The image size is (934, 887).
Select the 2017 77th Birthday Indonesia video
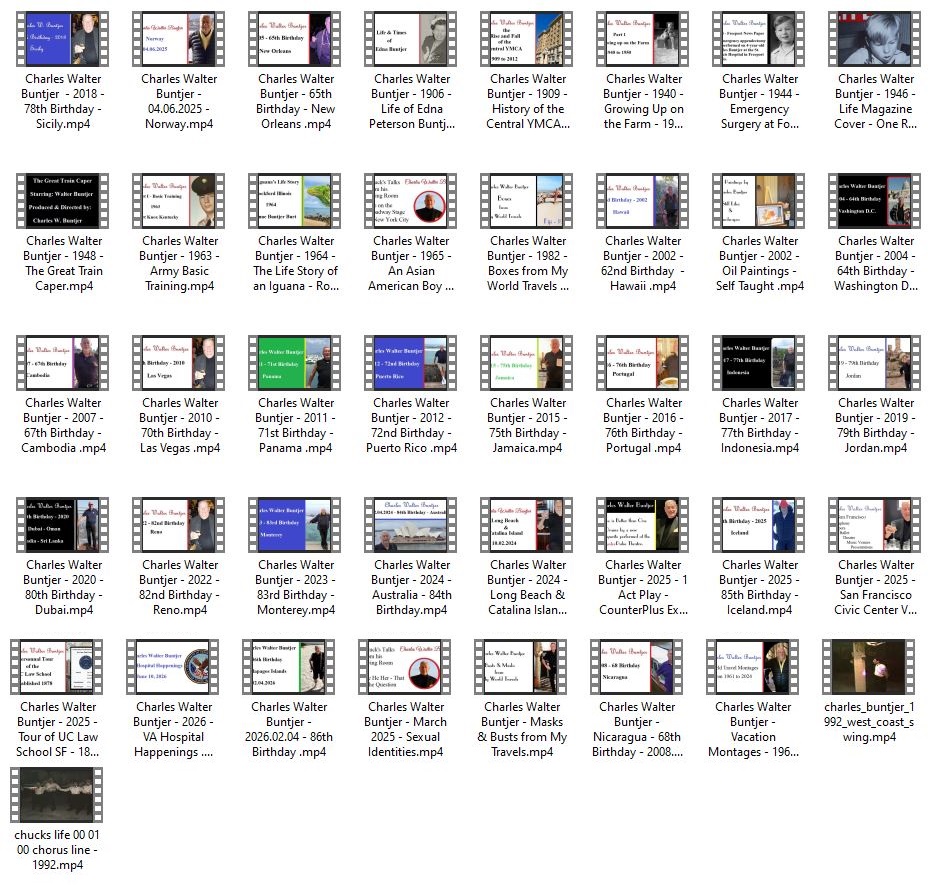point(759,363)
